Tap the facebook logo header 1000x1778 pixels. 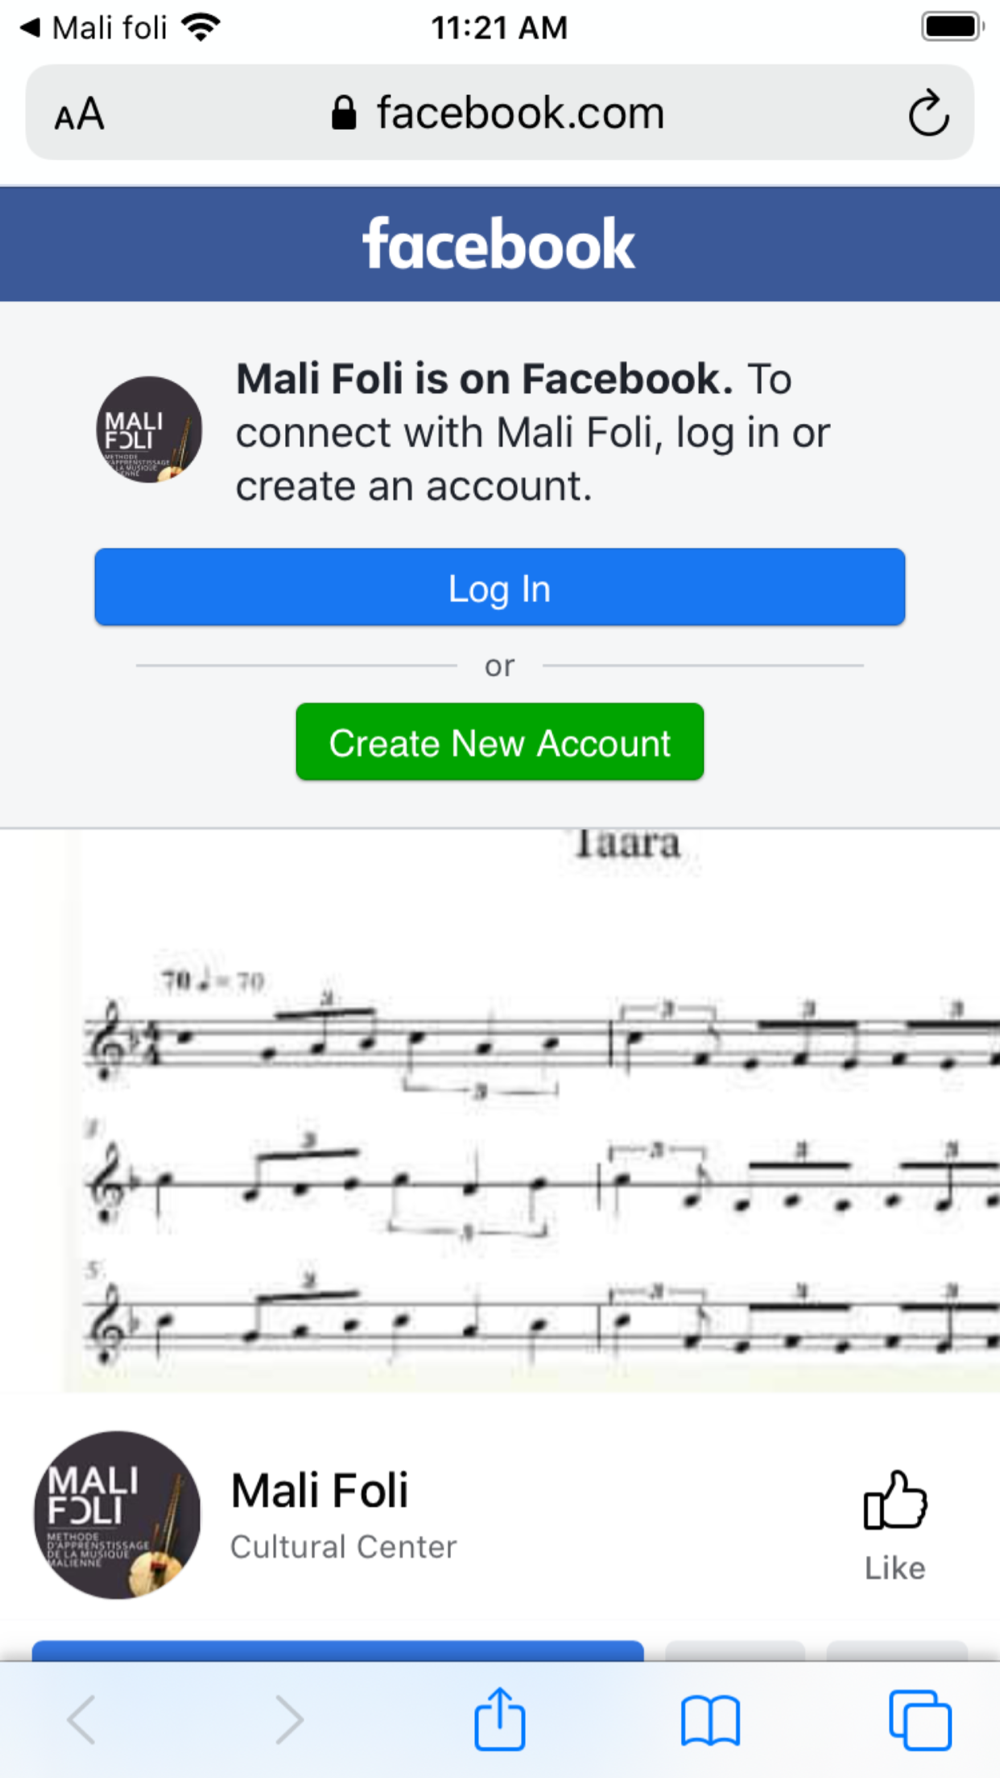(498, 245)
